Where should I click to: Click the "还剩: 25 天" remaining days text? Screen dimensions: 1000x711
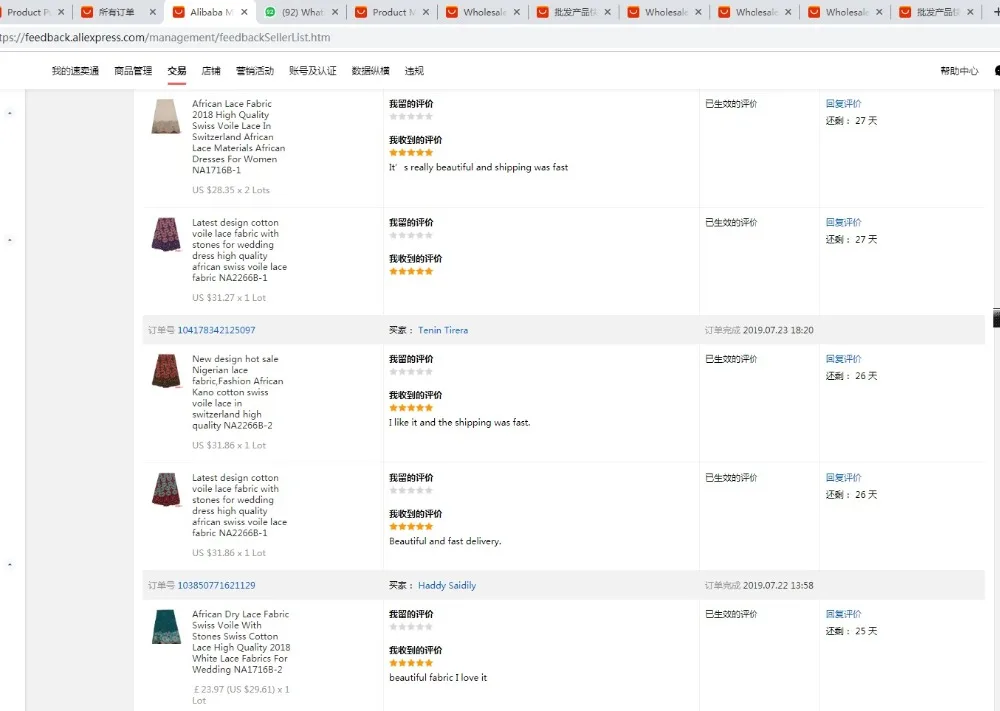tap(851, 631)
